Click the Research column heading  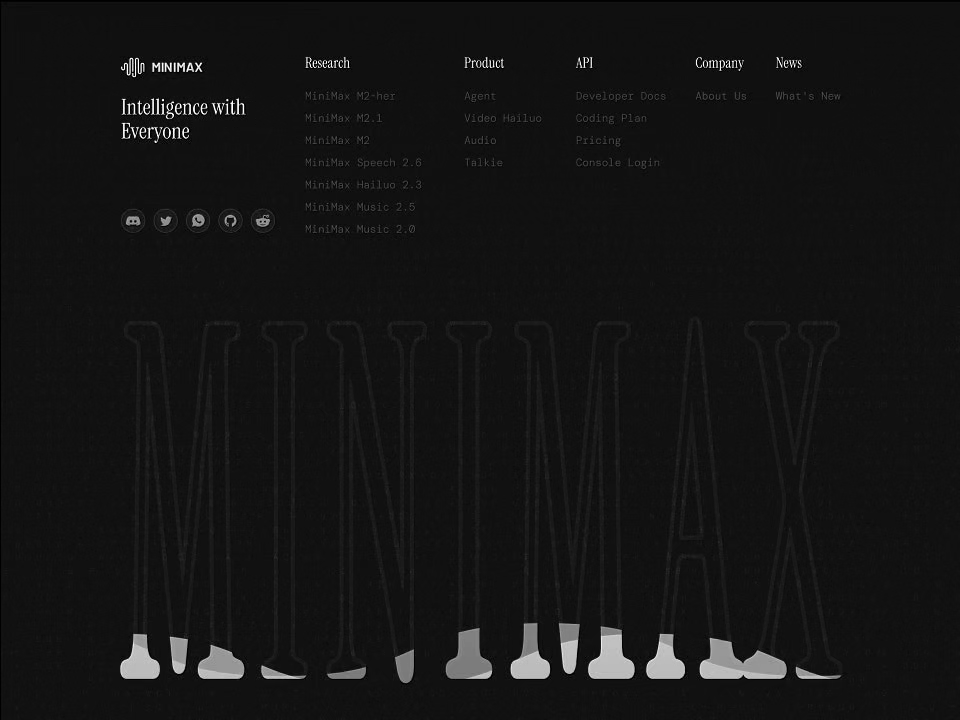(x=328, y=63)
